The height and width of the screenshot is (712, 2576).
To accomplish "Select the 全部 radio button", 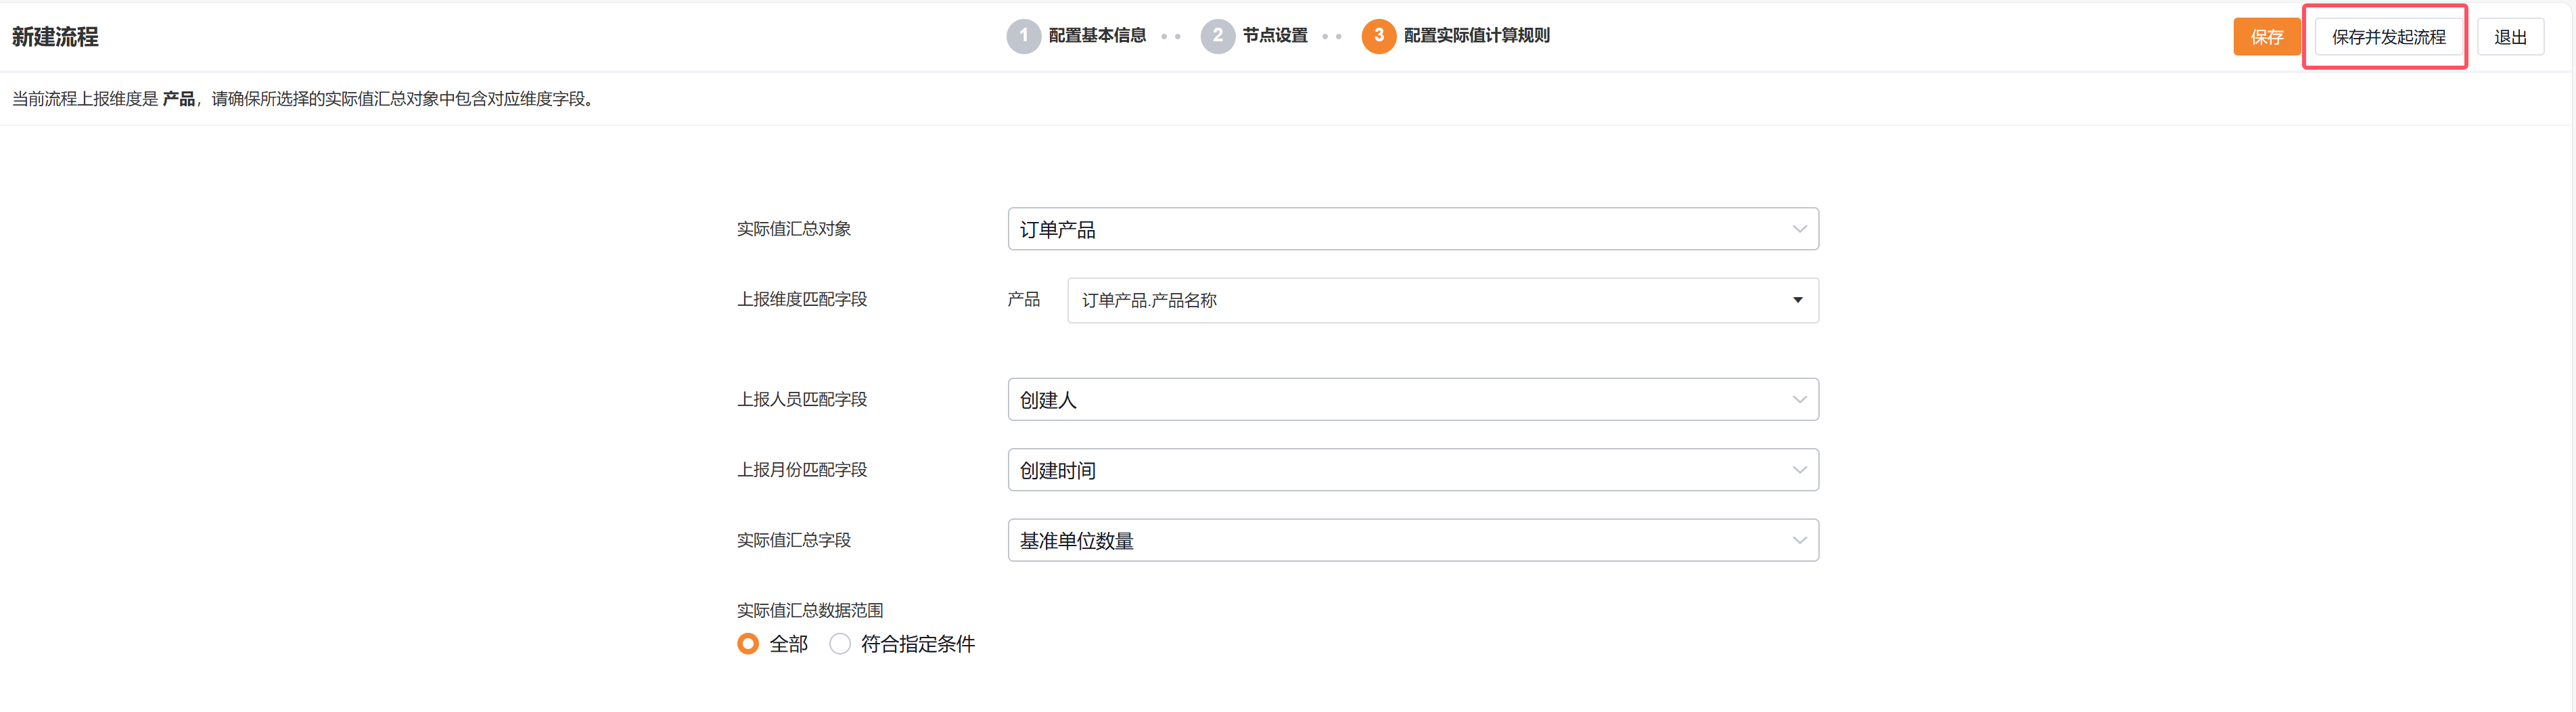I will [748, 644].
